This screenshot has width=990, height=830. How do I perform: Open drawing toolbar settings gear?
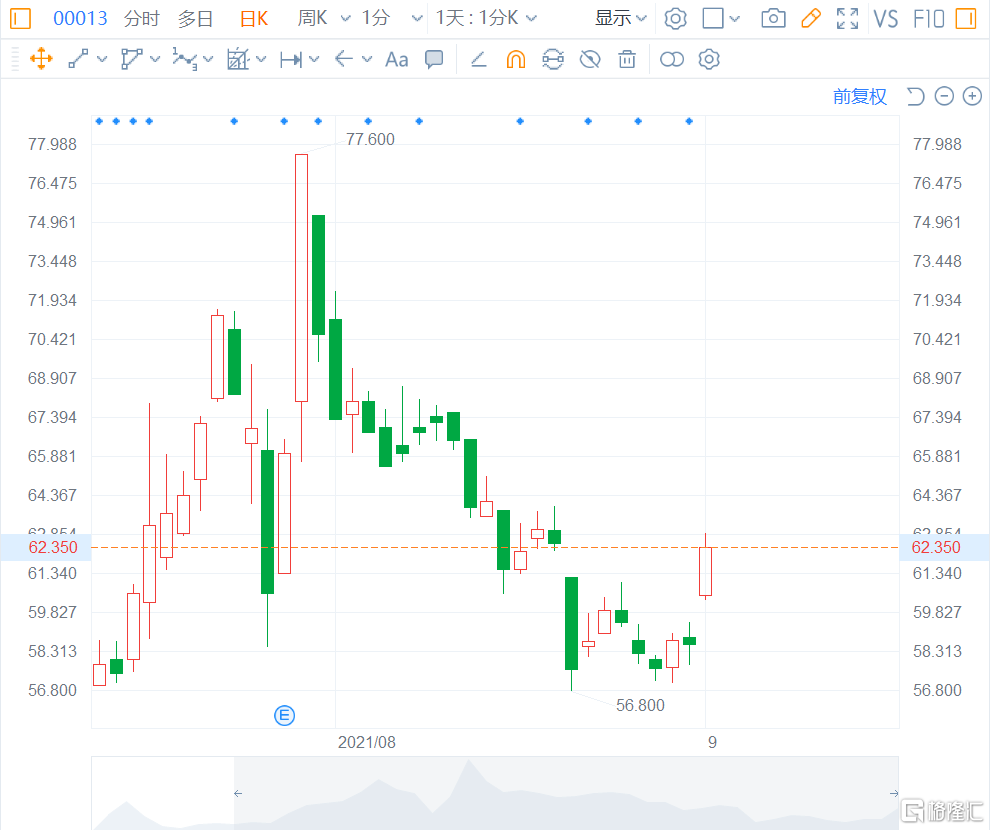tap(709, 59)
